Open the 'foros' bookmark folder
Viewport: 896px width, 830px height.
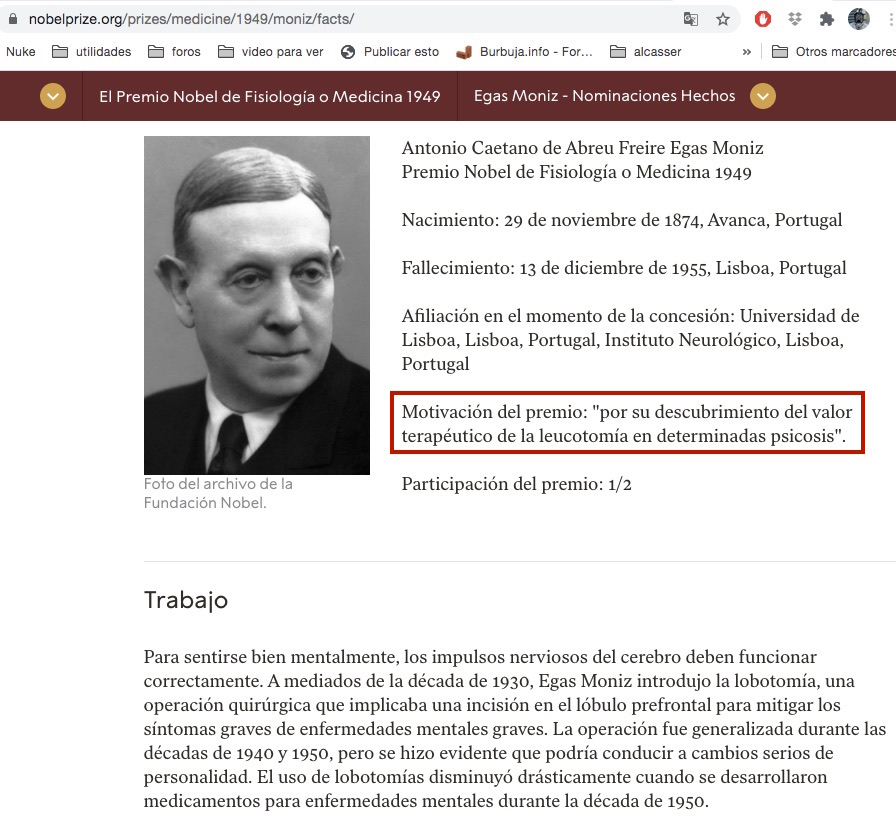(174, 52)
